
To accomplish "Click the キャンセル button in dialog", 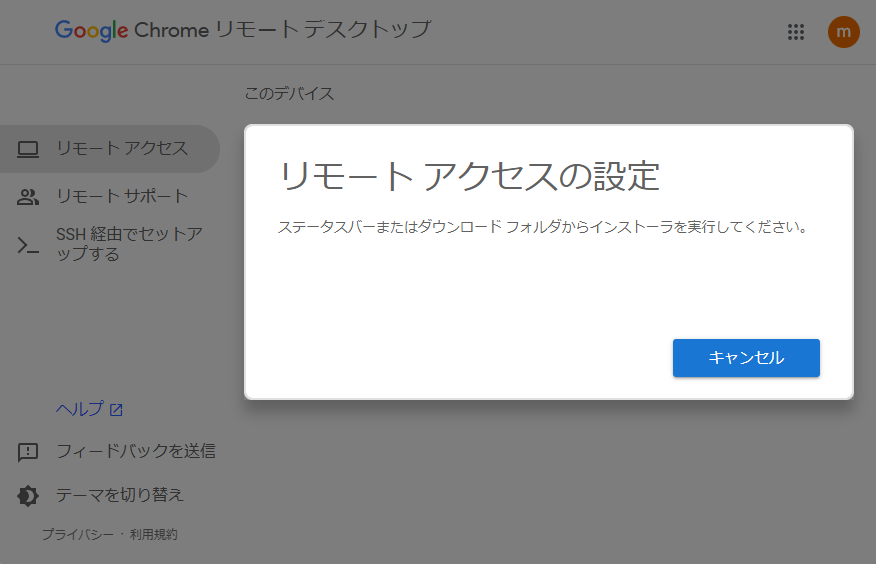I will tap(746, 358).
